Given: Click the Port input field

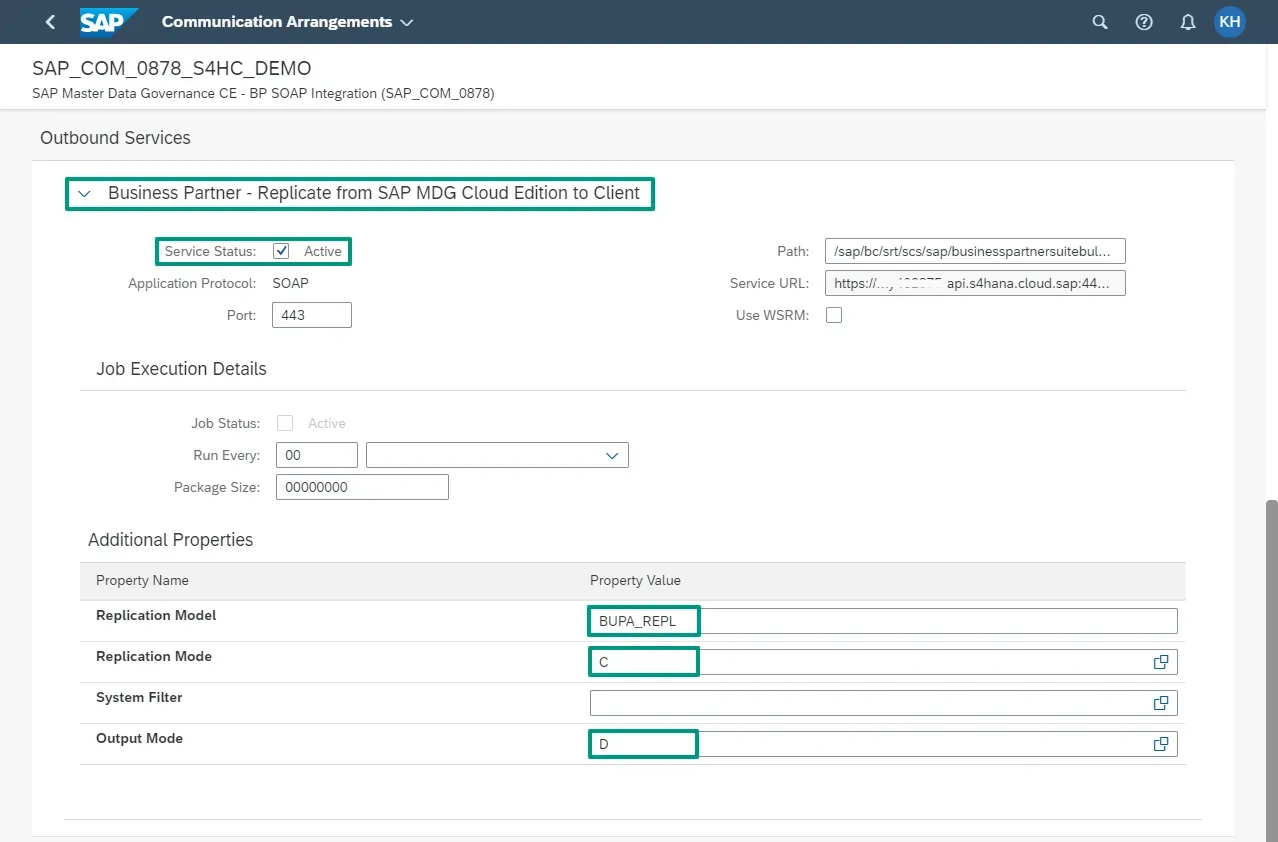Looking at the screenshot, I should (312, 315).
